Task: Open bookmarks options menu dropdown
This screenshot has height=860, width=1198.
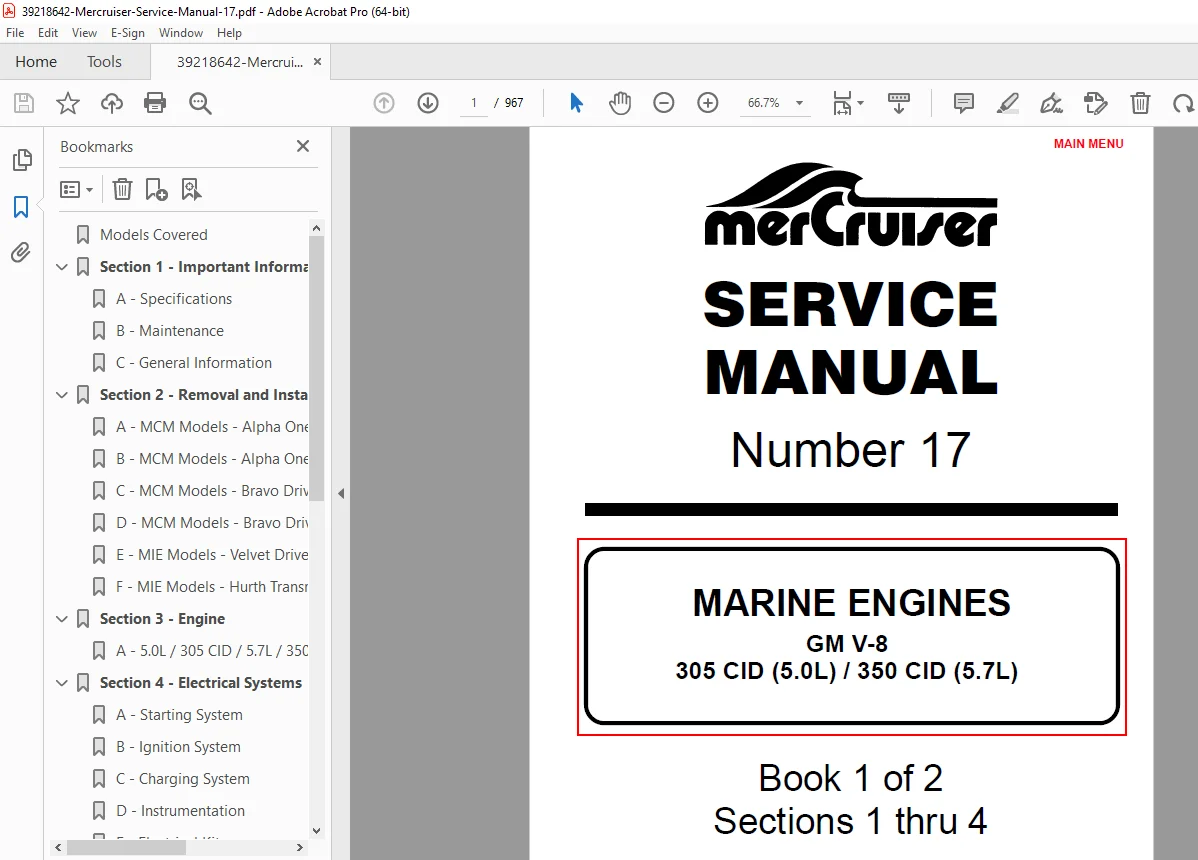Action: [76, 189]
